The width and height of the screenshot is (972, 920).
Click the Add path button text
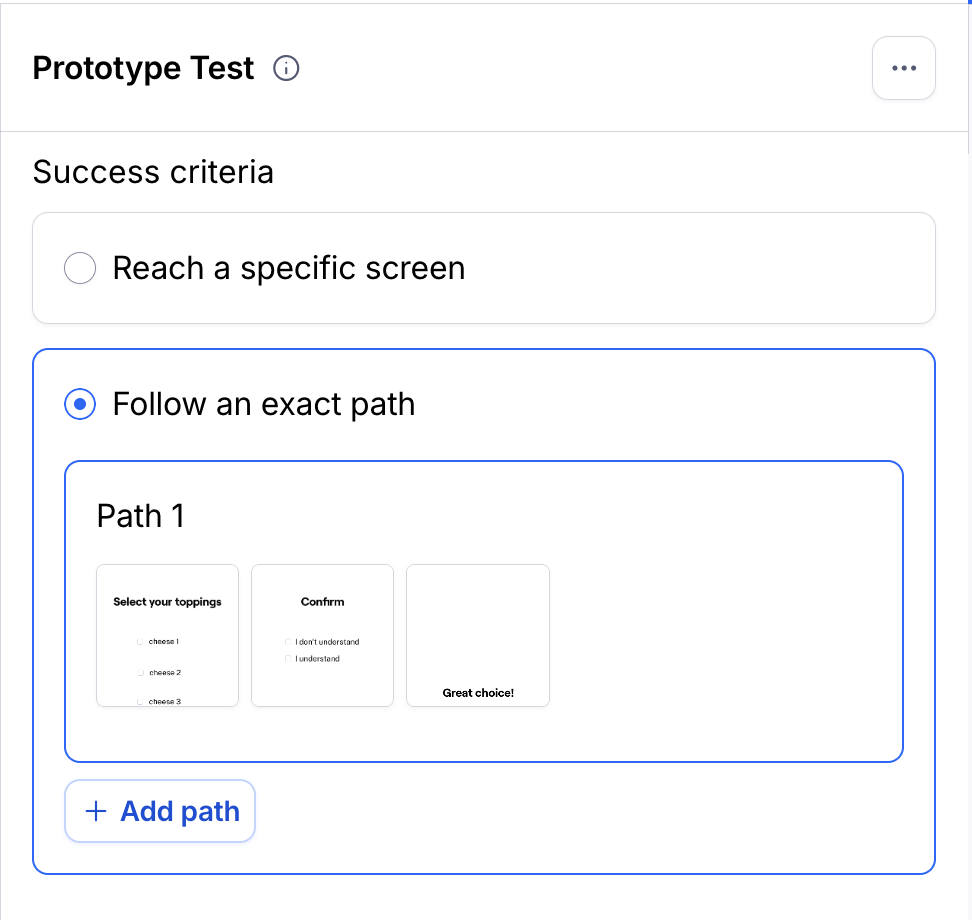click(180, 811)
